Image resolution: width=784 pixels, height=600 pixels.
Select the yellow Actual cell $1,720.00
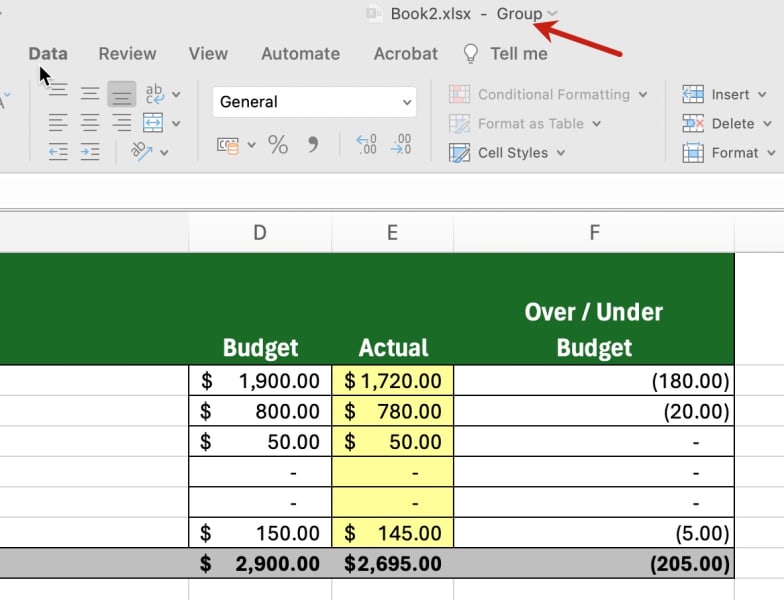[x=392, y=381]
